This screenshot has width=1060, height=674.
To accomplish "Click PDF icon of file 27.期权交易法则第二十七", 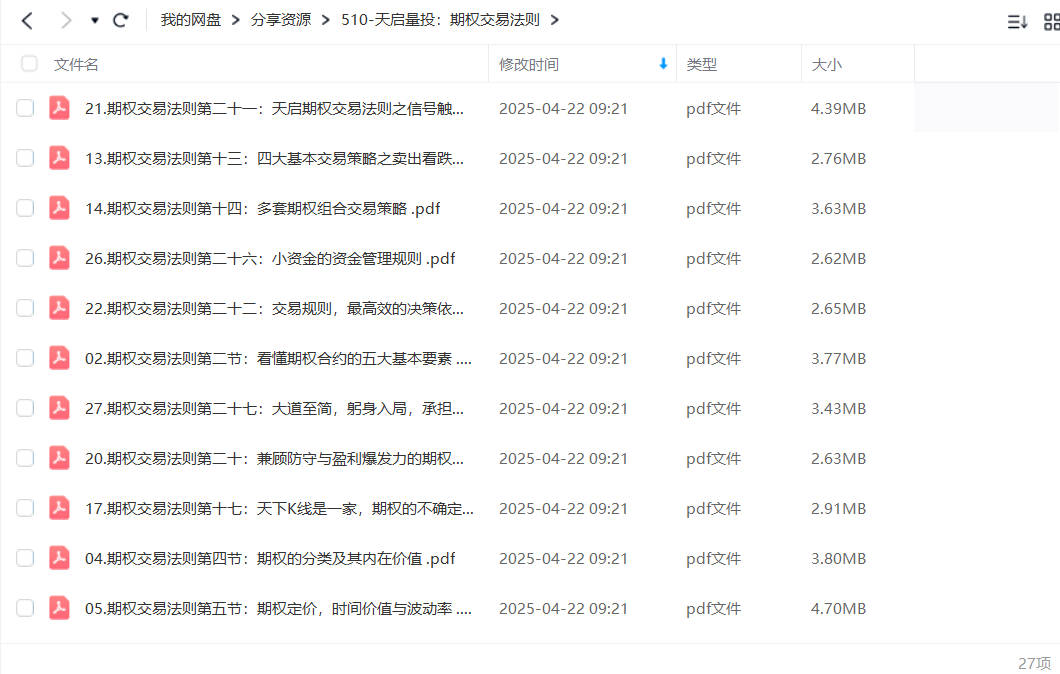I will pos(59,408).
